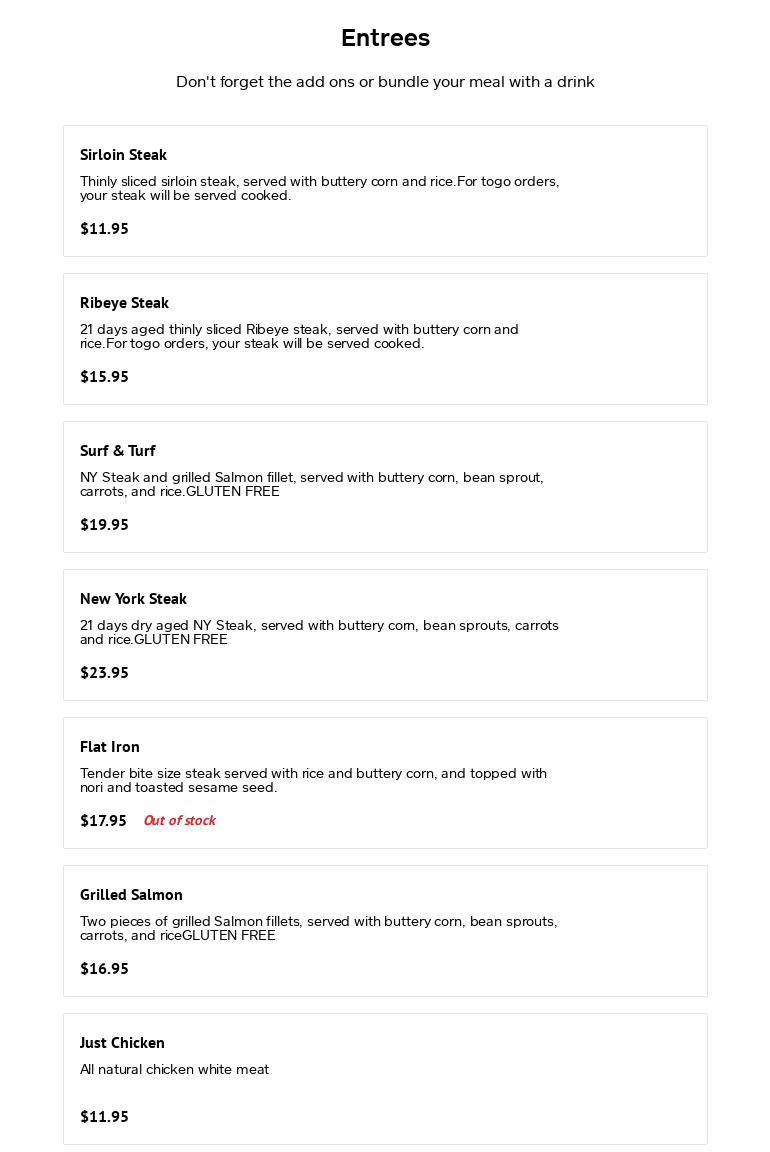Click the Grilled Salmon description text

(318, 928)
